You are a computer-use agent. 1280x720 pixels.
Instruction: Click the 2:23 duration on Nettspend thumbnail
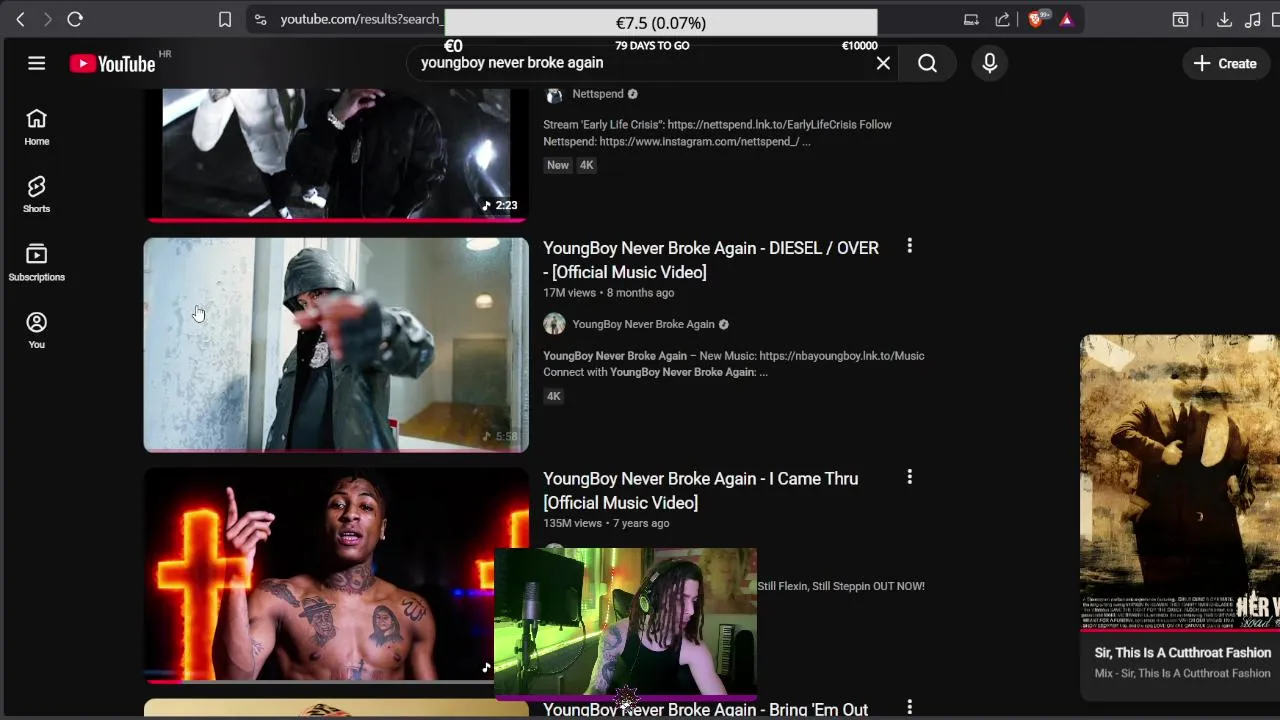pos(500,205)
